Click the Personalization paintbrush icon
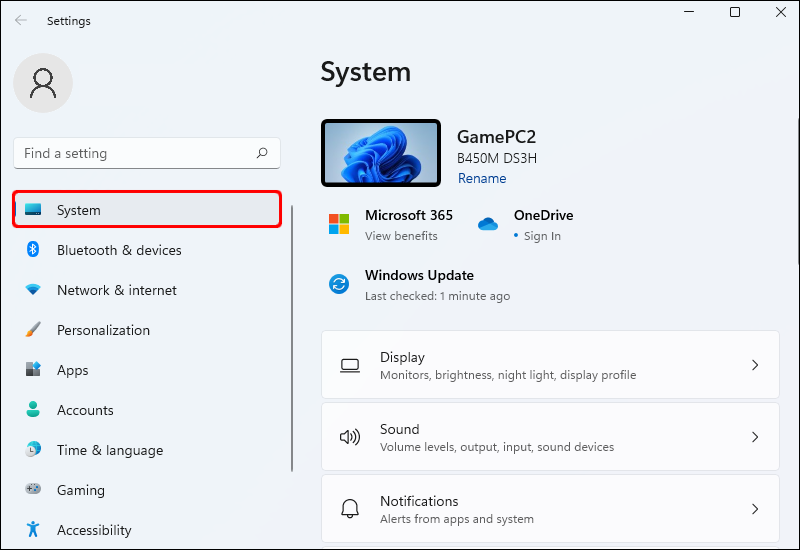The width and height of the screenshot is (800, 550). [x=33, y=330]
